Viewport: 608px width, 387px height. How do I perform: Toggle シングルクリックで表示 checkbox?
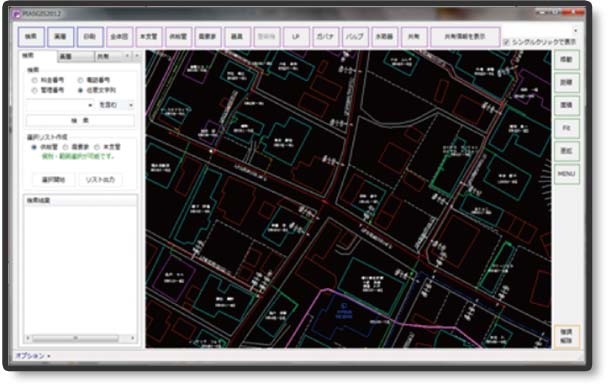tap(506, 42)
